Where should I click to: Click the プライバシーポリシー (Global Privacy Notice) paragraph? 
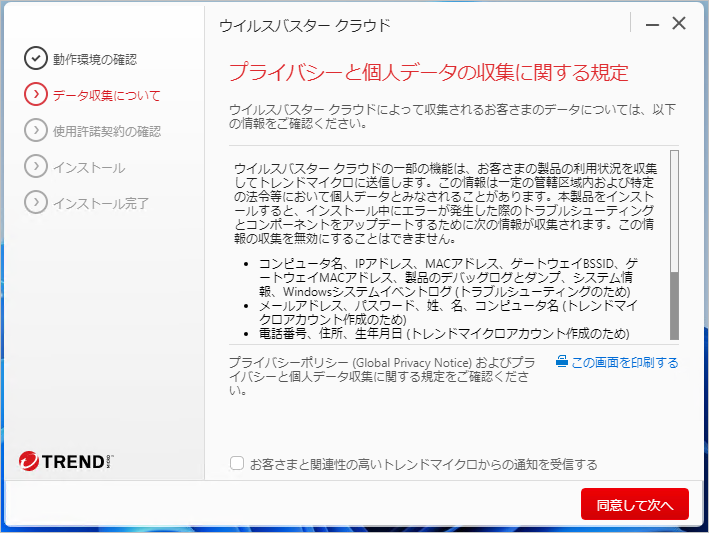pos(382,376)
